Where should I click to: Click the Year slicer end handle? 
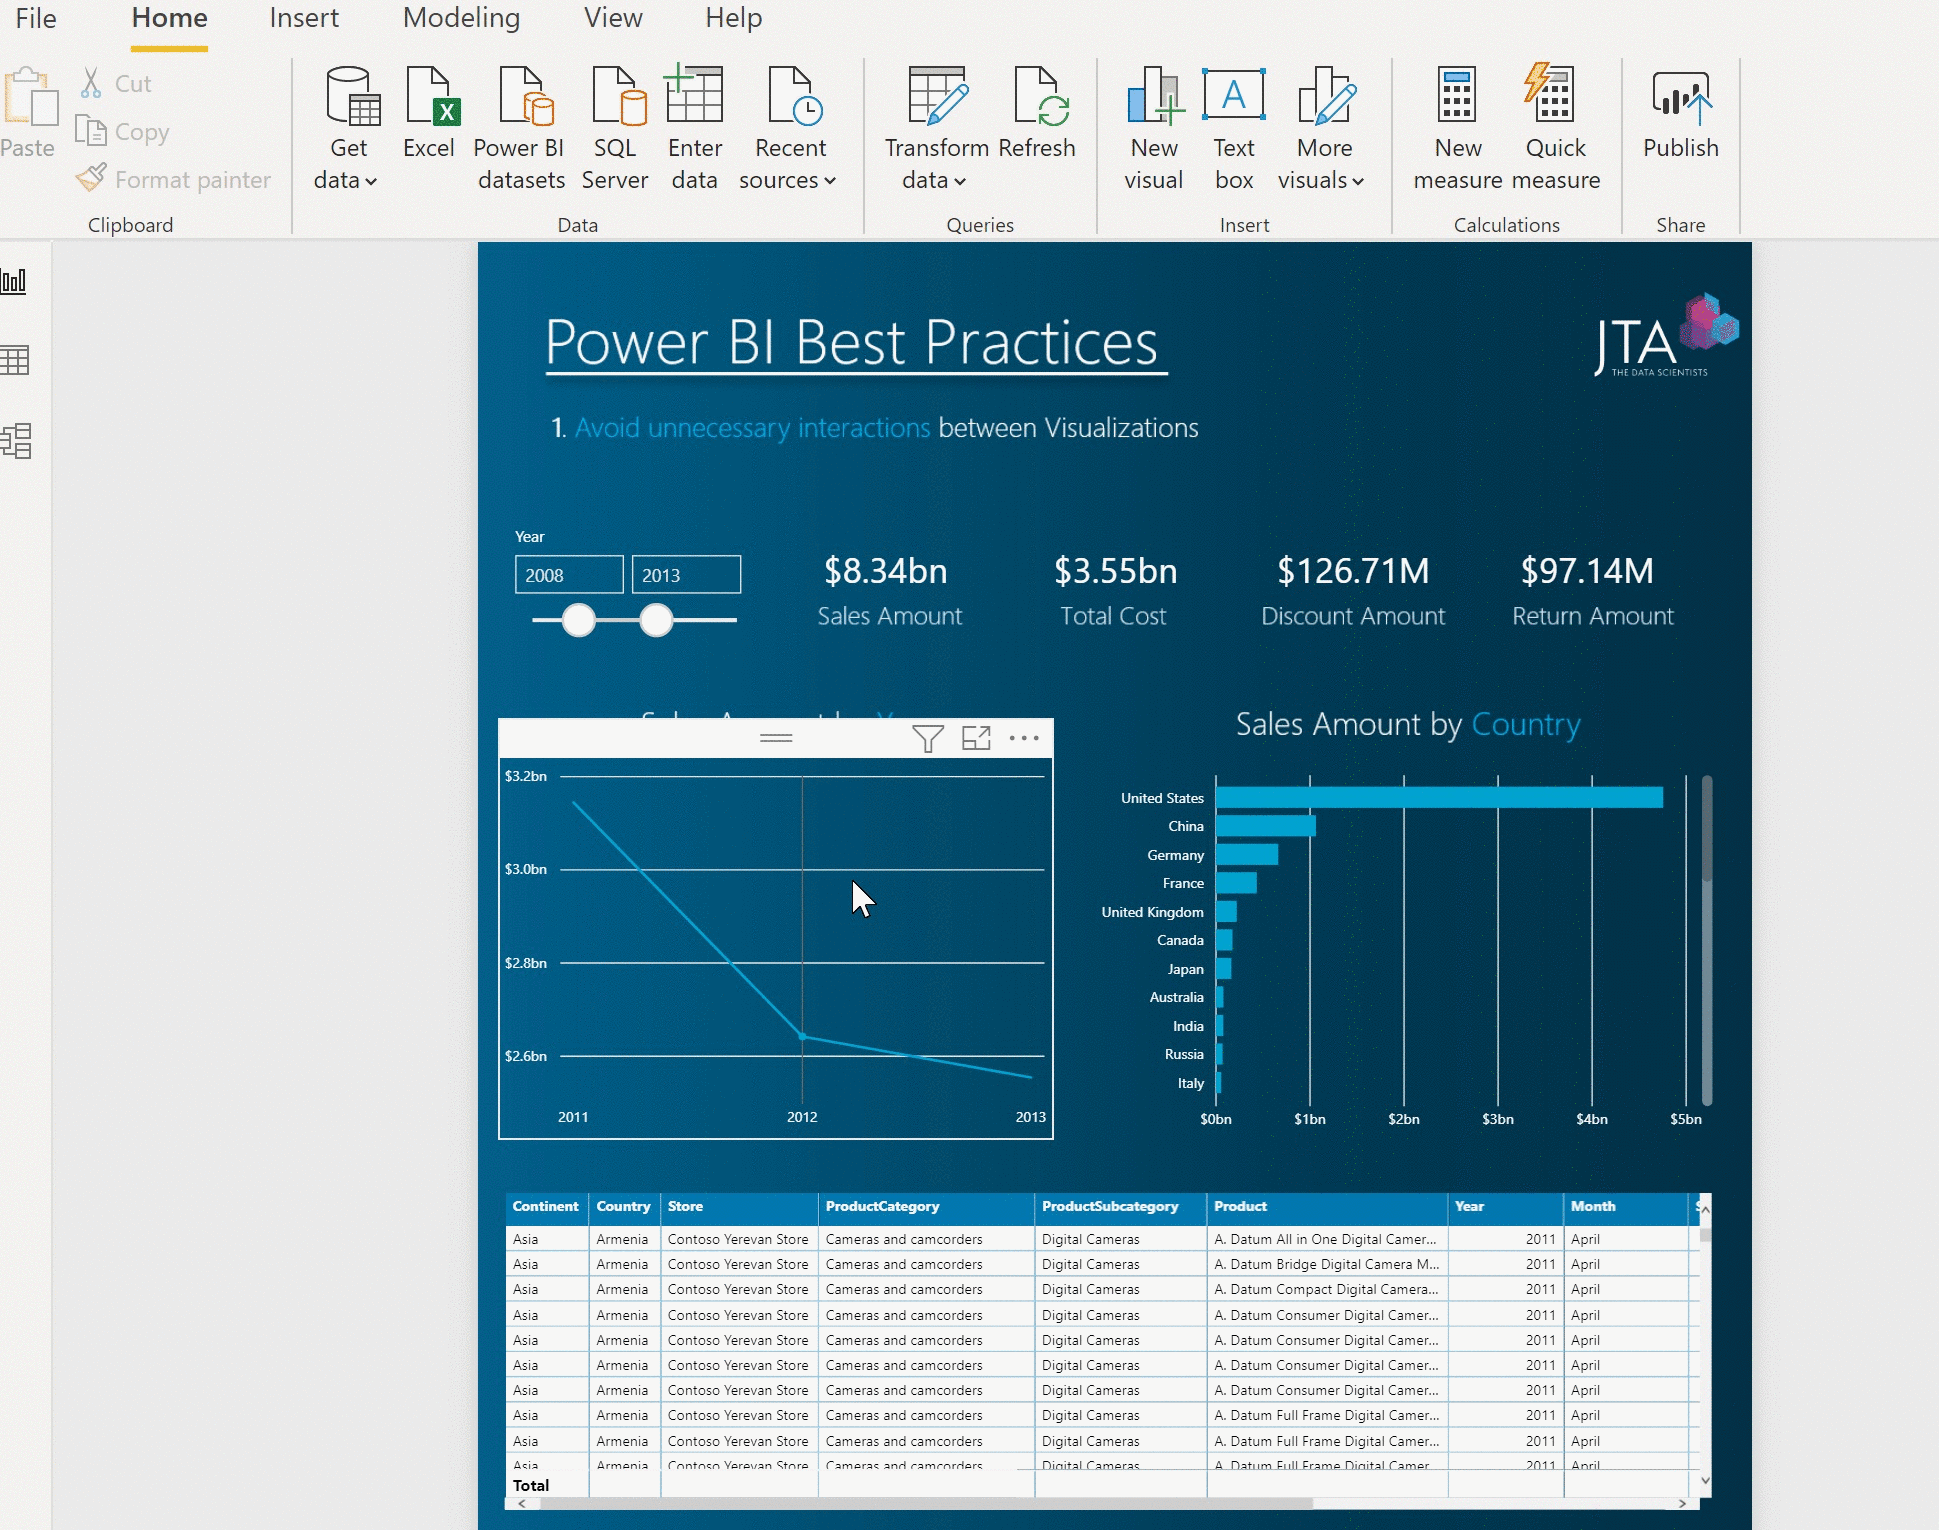coord(657,620)
